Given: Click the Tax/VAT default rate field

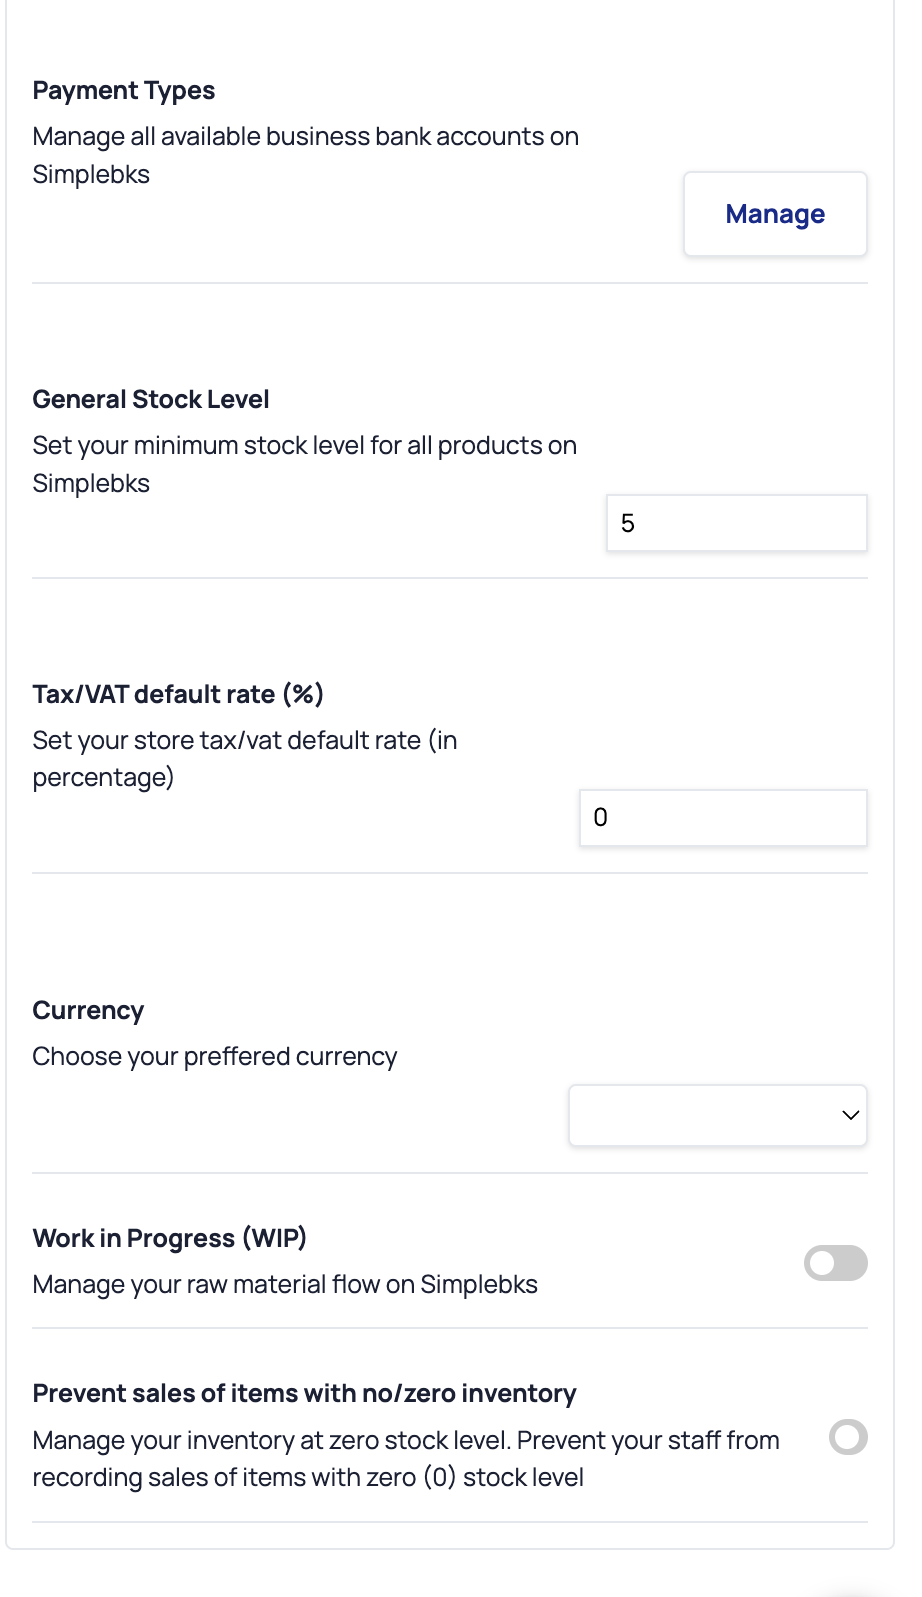Looking at the screenshot, I should pyautogui.click(x=722, y=817).
